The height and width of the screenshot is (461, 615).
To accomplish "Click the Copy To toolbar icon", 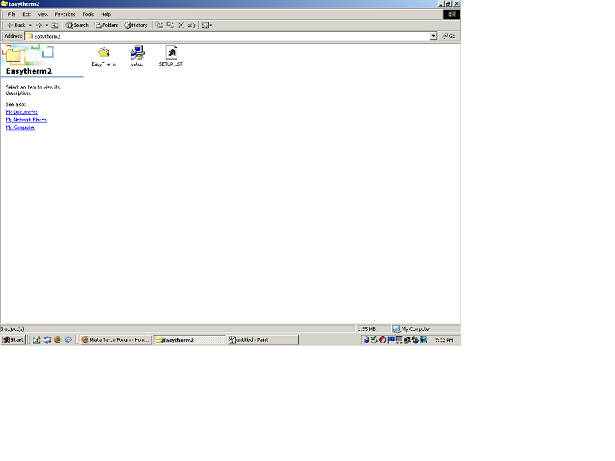I will point(170,25).
